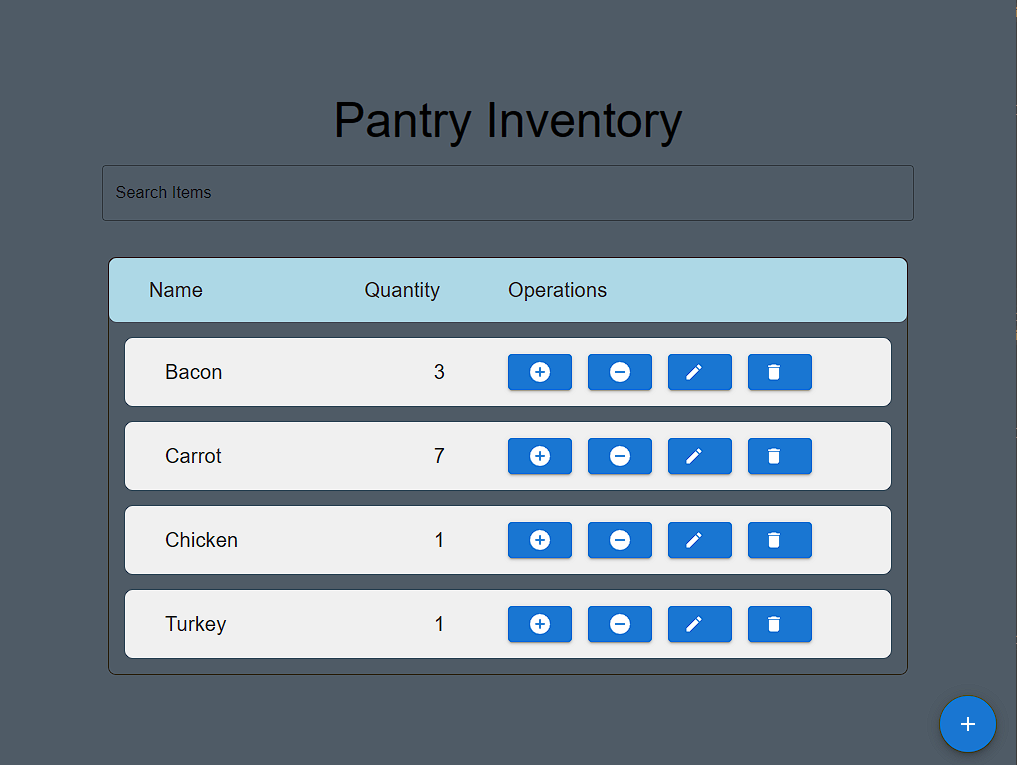Delete the Carrot row using trash icon

click(780, 456)
